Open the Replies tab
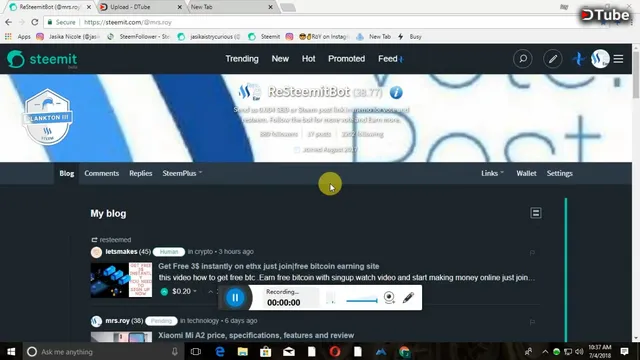 coord(141,173)
